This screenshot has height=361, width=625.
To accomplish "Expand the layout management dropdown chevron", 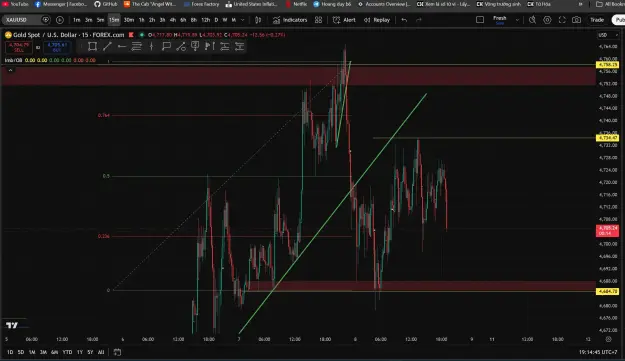I will click(x=517, y=20).
